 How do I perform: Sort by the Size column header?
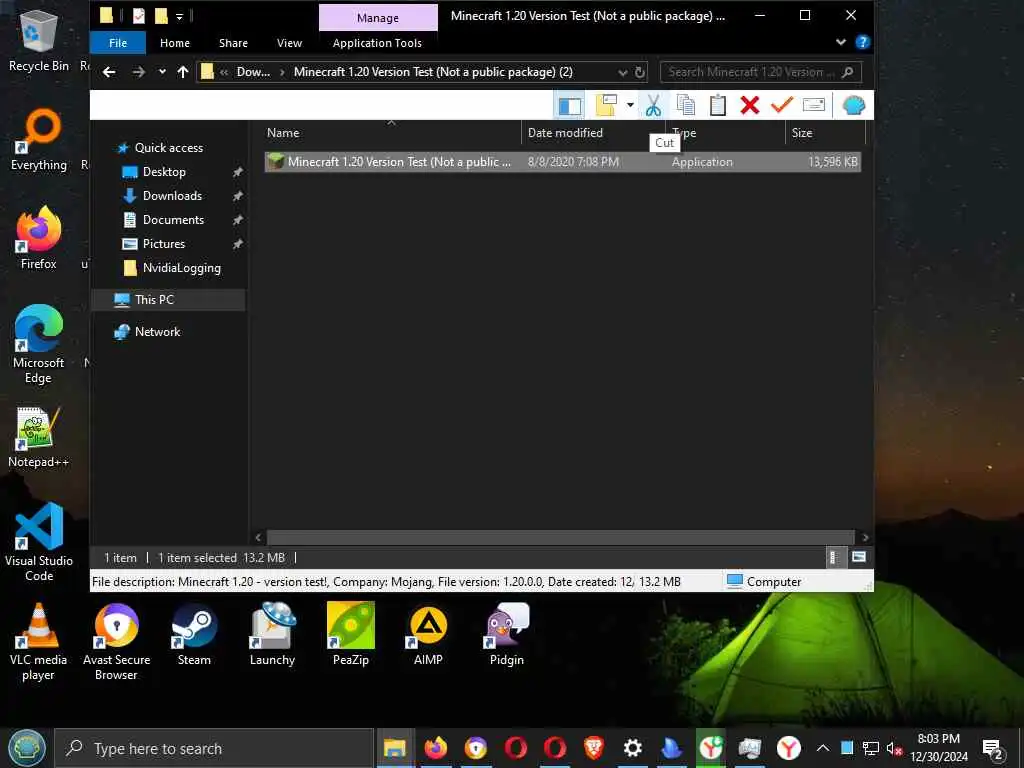point(825,133)
